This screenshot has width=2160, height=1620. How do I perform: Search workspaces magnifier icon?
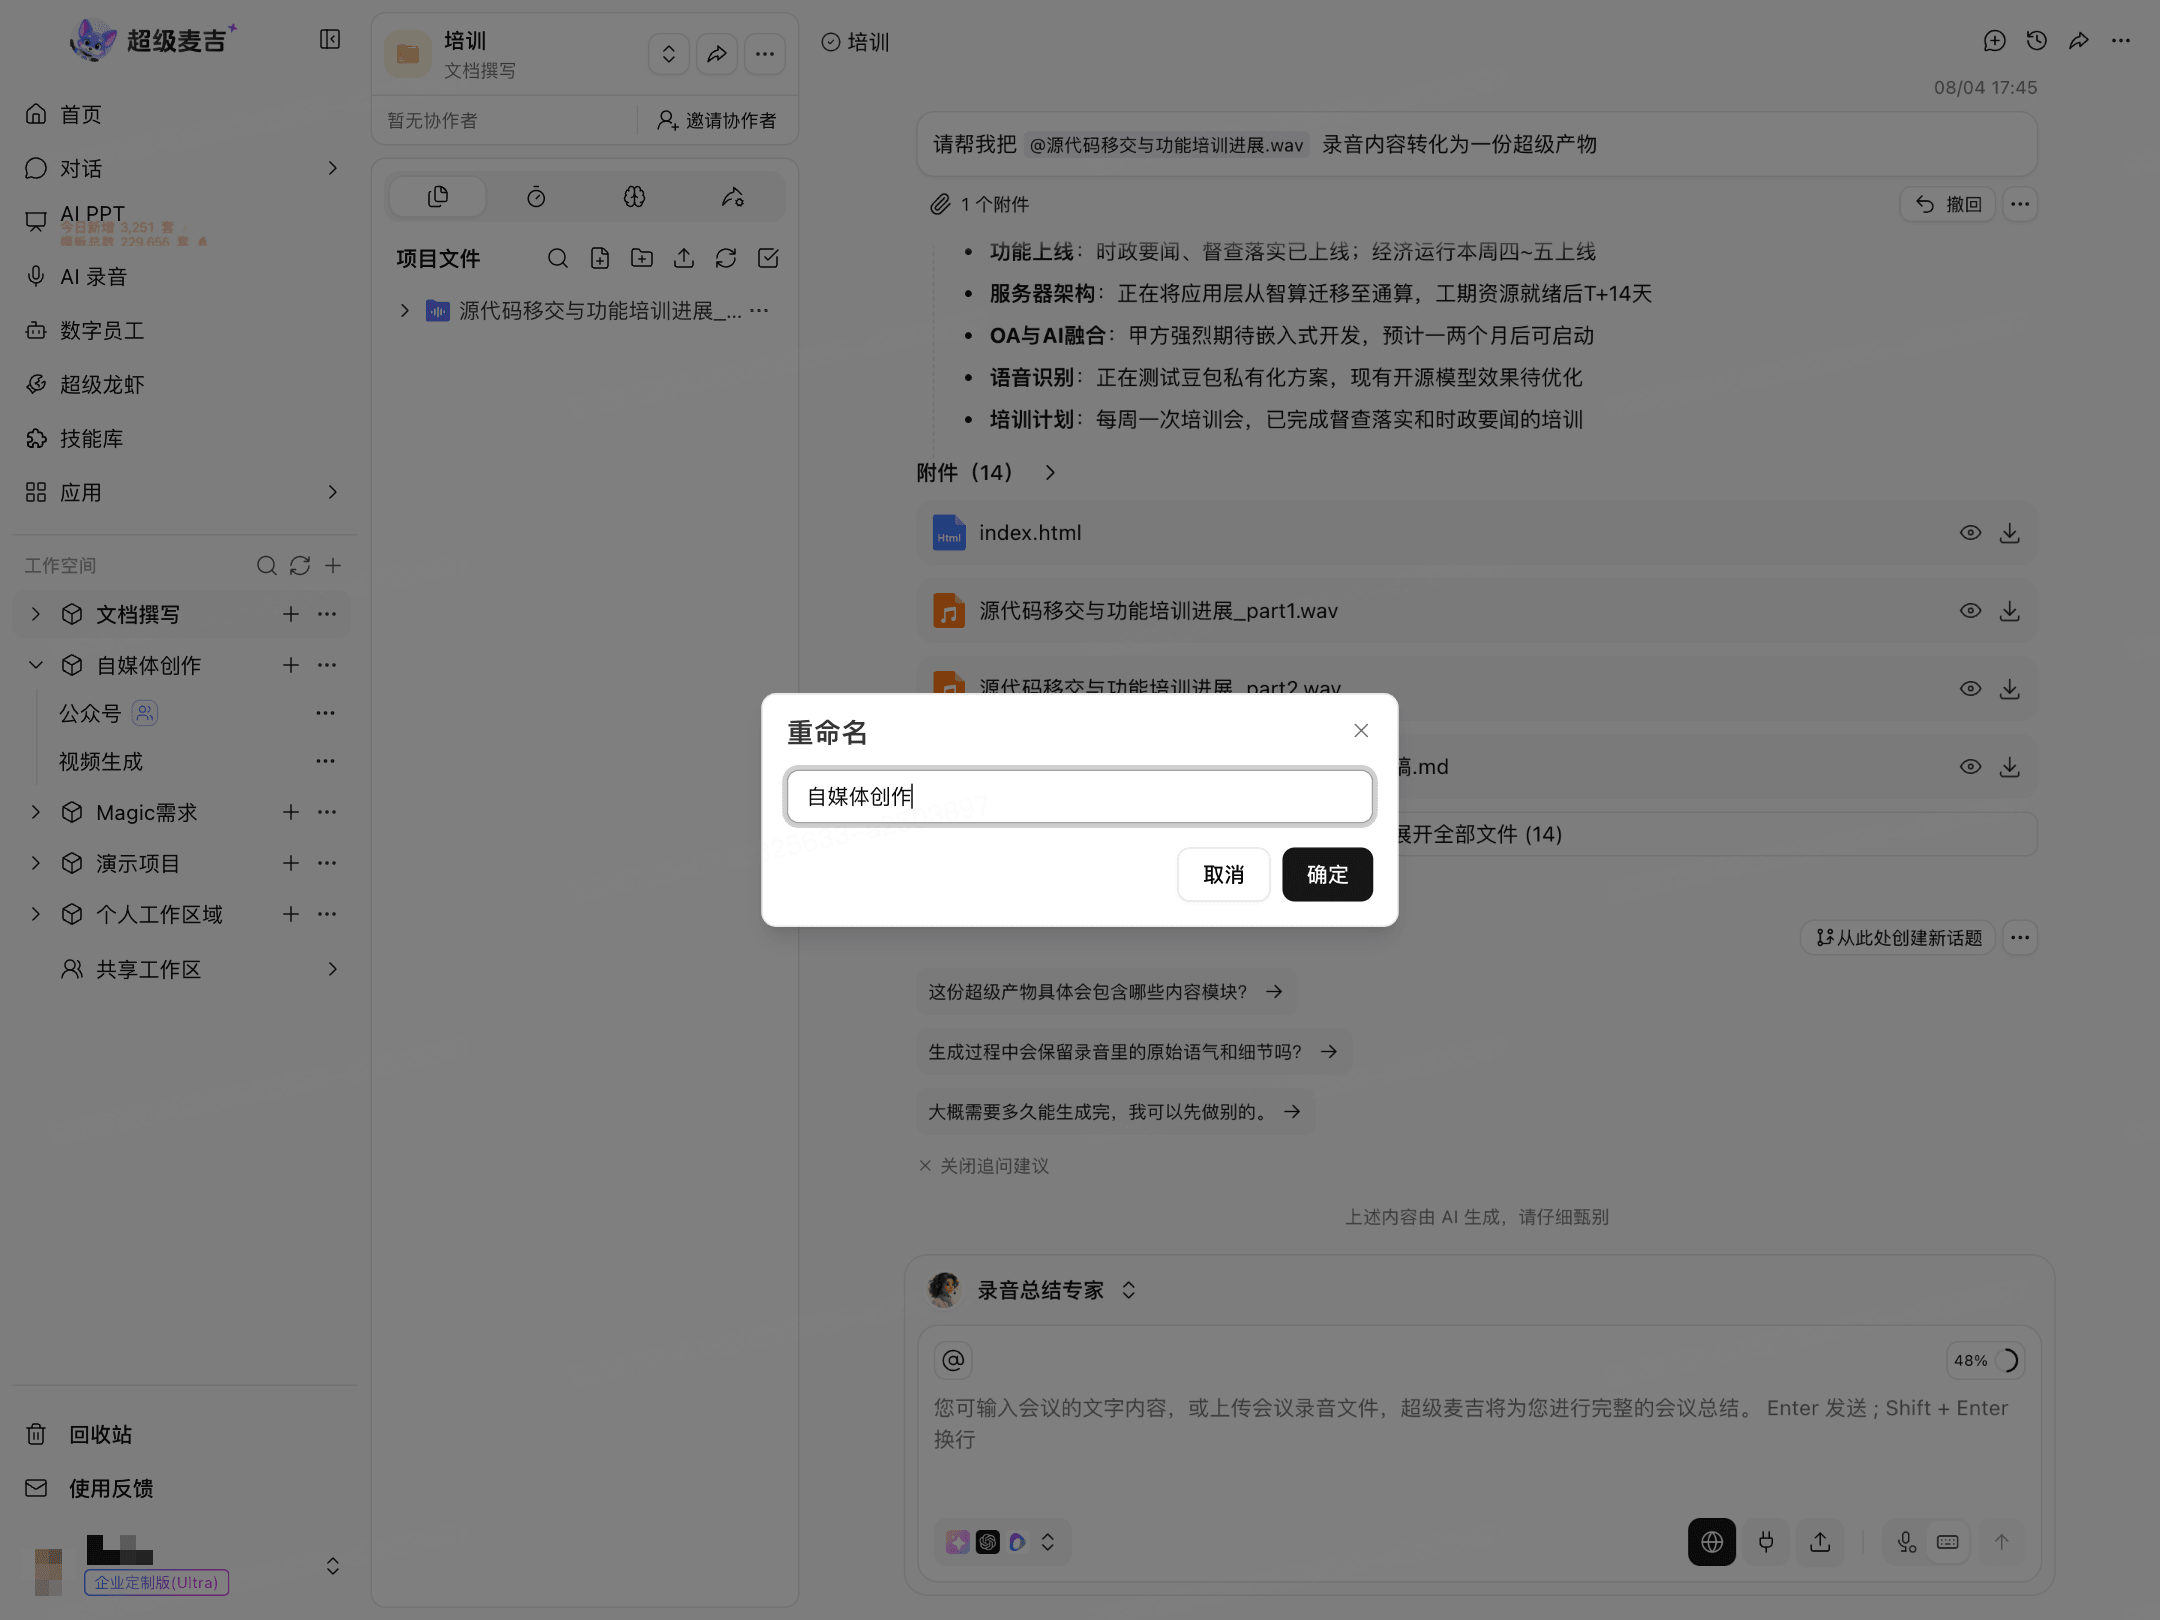click(266, 566)
